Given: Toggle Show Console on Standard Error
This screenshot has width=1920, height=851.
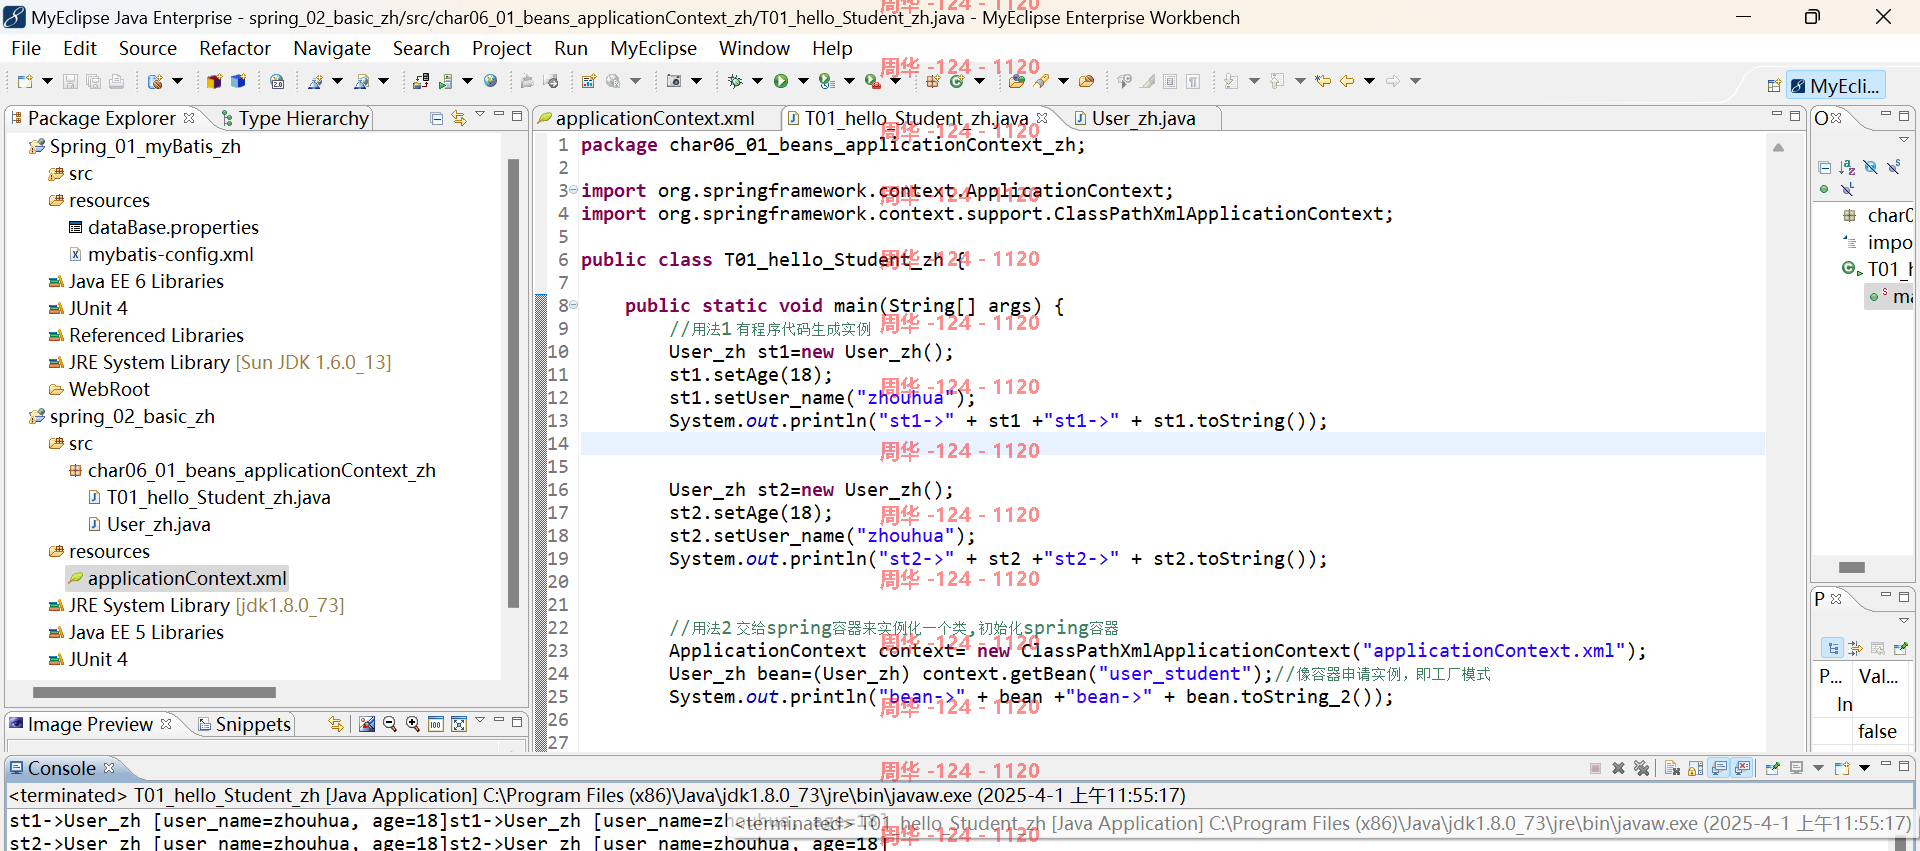Looking at the screenshot, I should (1741, 768).
